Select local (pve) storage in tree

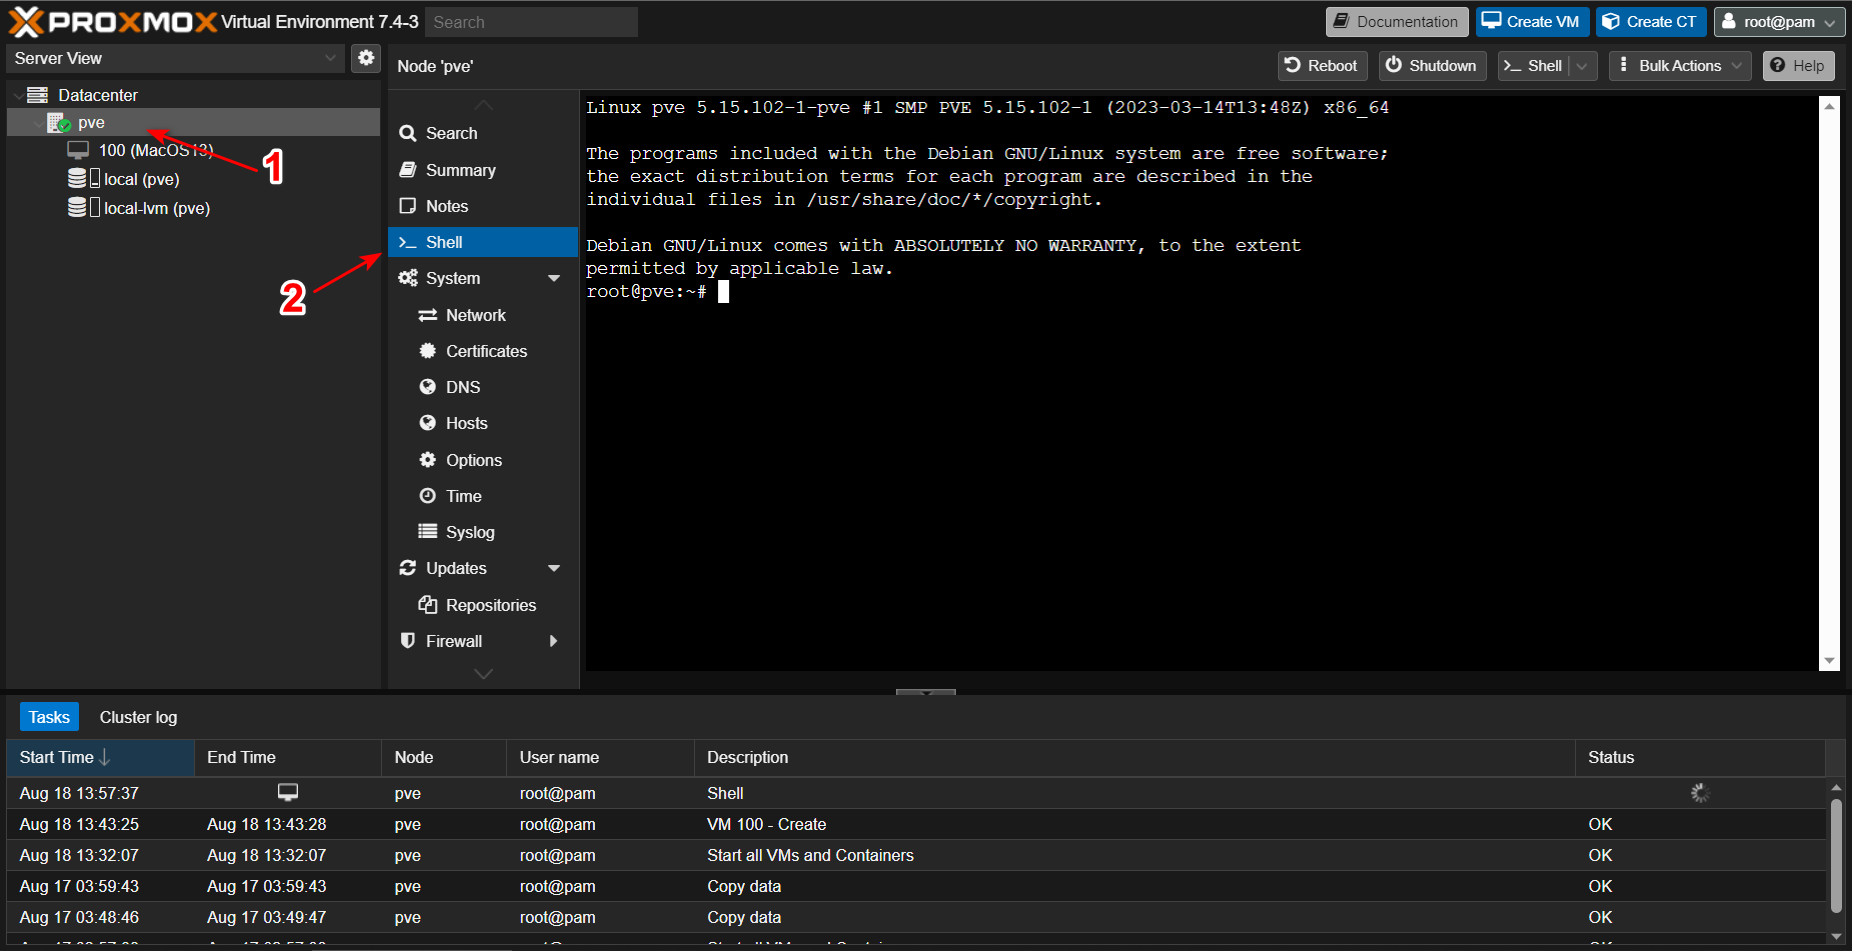(x=141, y=180)
